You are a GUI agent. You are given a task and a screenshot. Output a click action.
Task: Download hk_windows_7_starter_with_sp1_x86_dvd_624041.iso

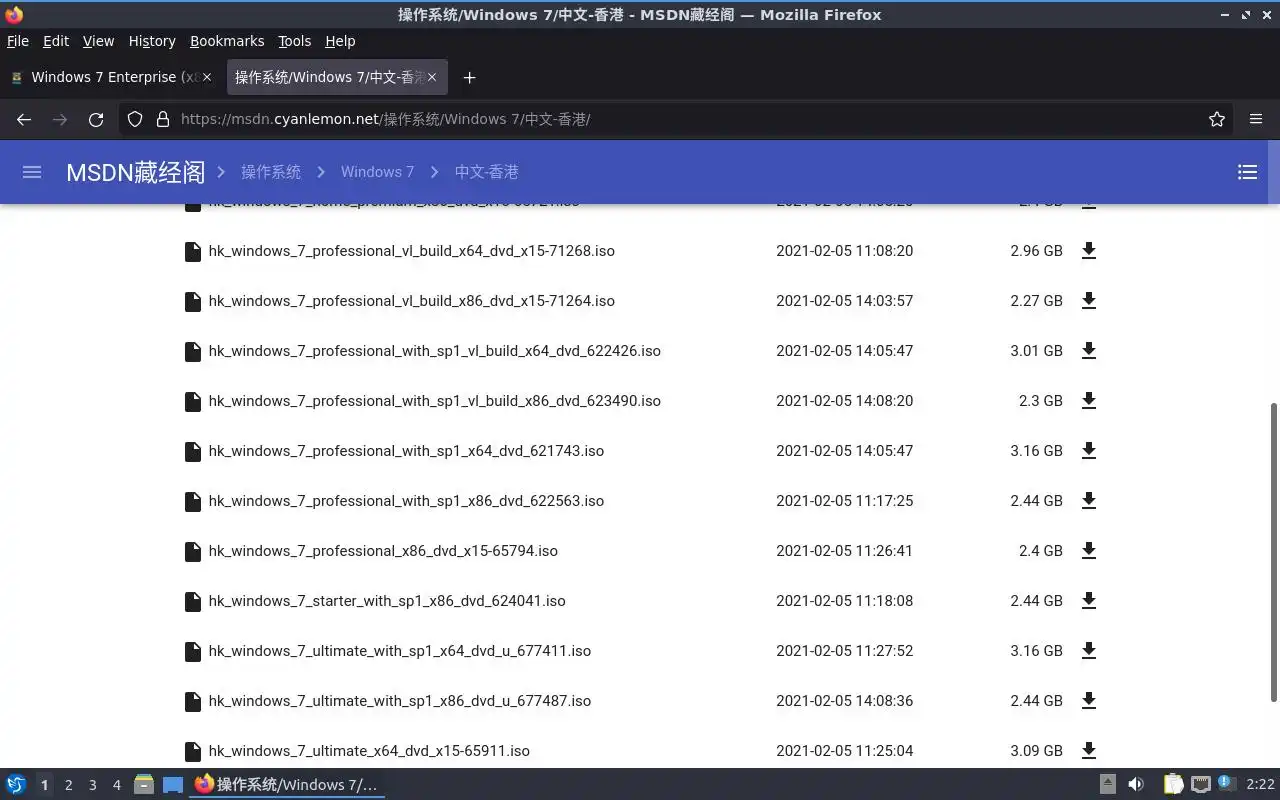pyautogui.click(x=1089, y=601)
